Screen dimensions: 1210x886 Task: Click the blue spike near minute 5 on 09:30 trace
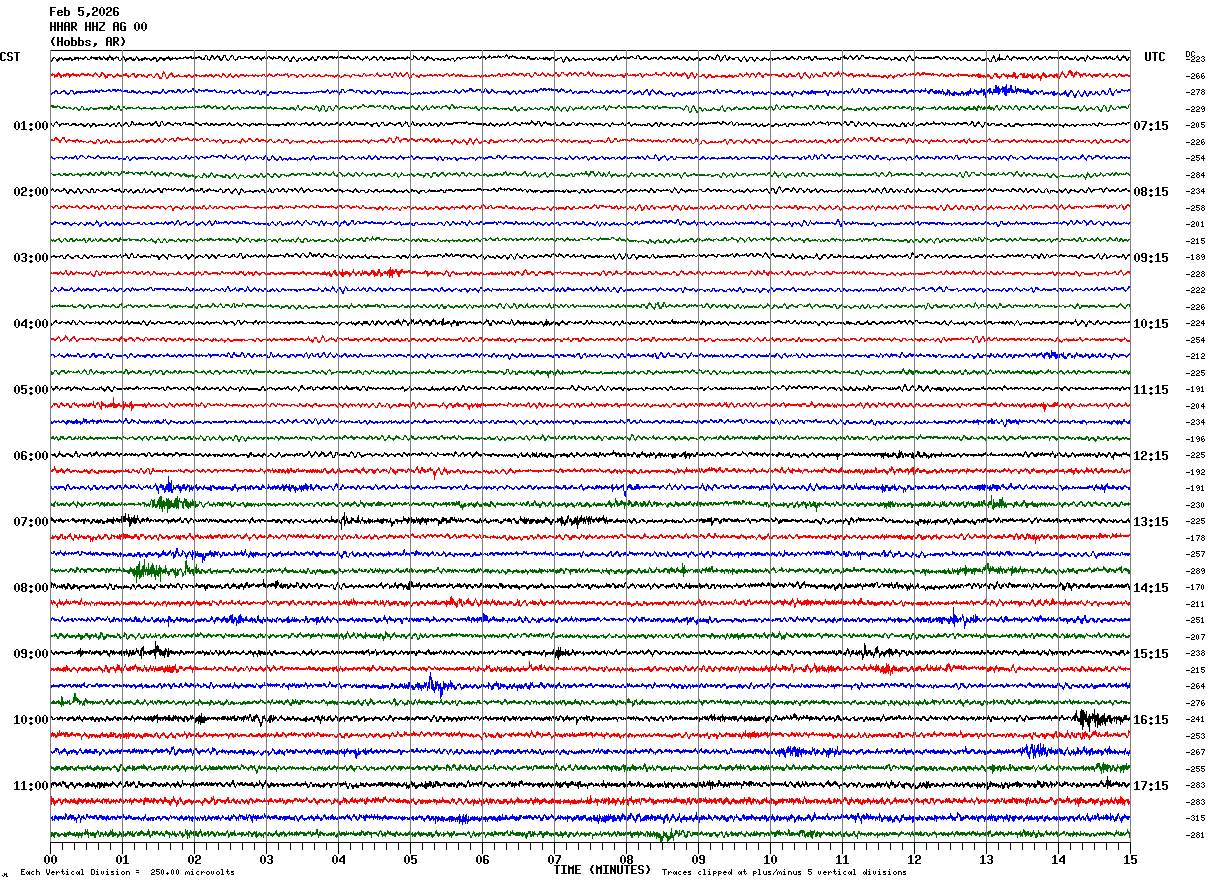point(432,685)
